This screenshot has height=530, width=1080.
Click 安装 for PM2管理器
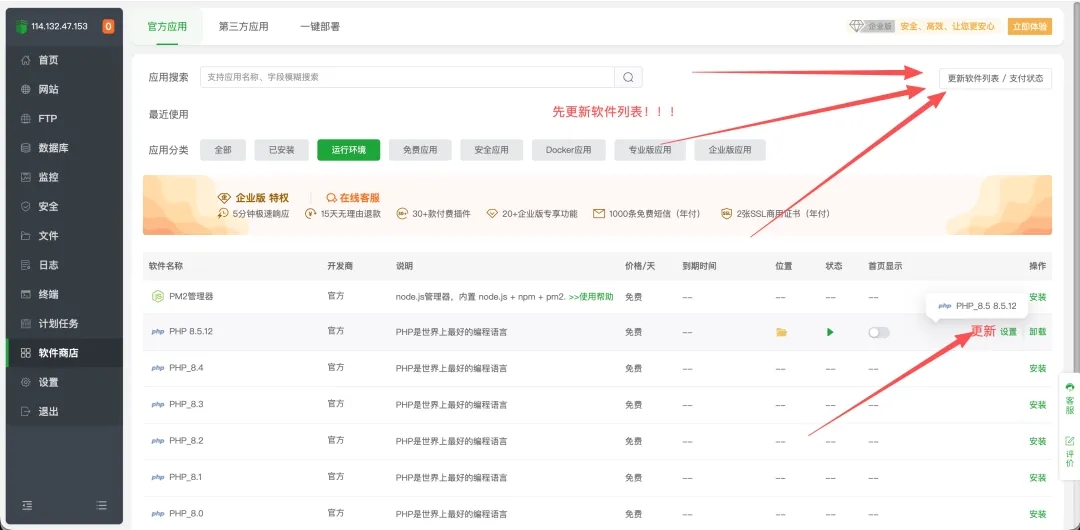(1037, 297)
